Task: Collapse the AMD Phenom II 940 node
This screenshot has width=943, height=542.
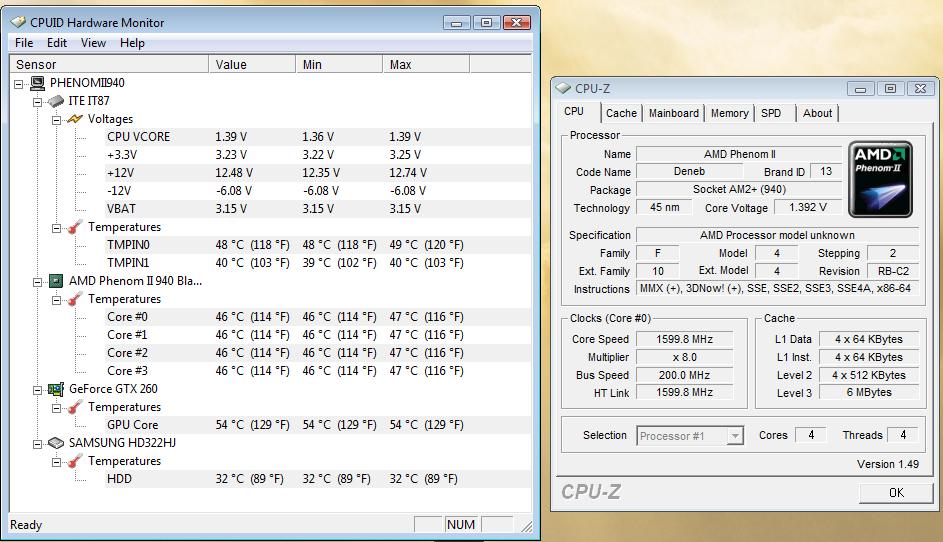Action: 37,282
